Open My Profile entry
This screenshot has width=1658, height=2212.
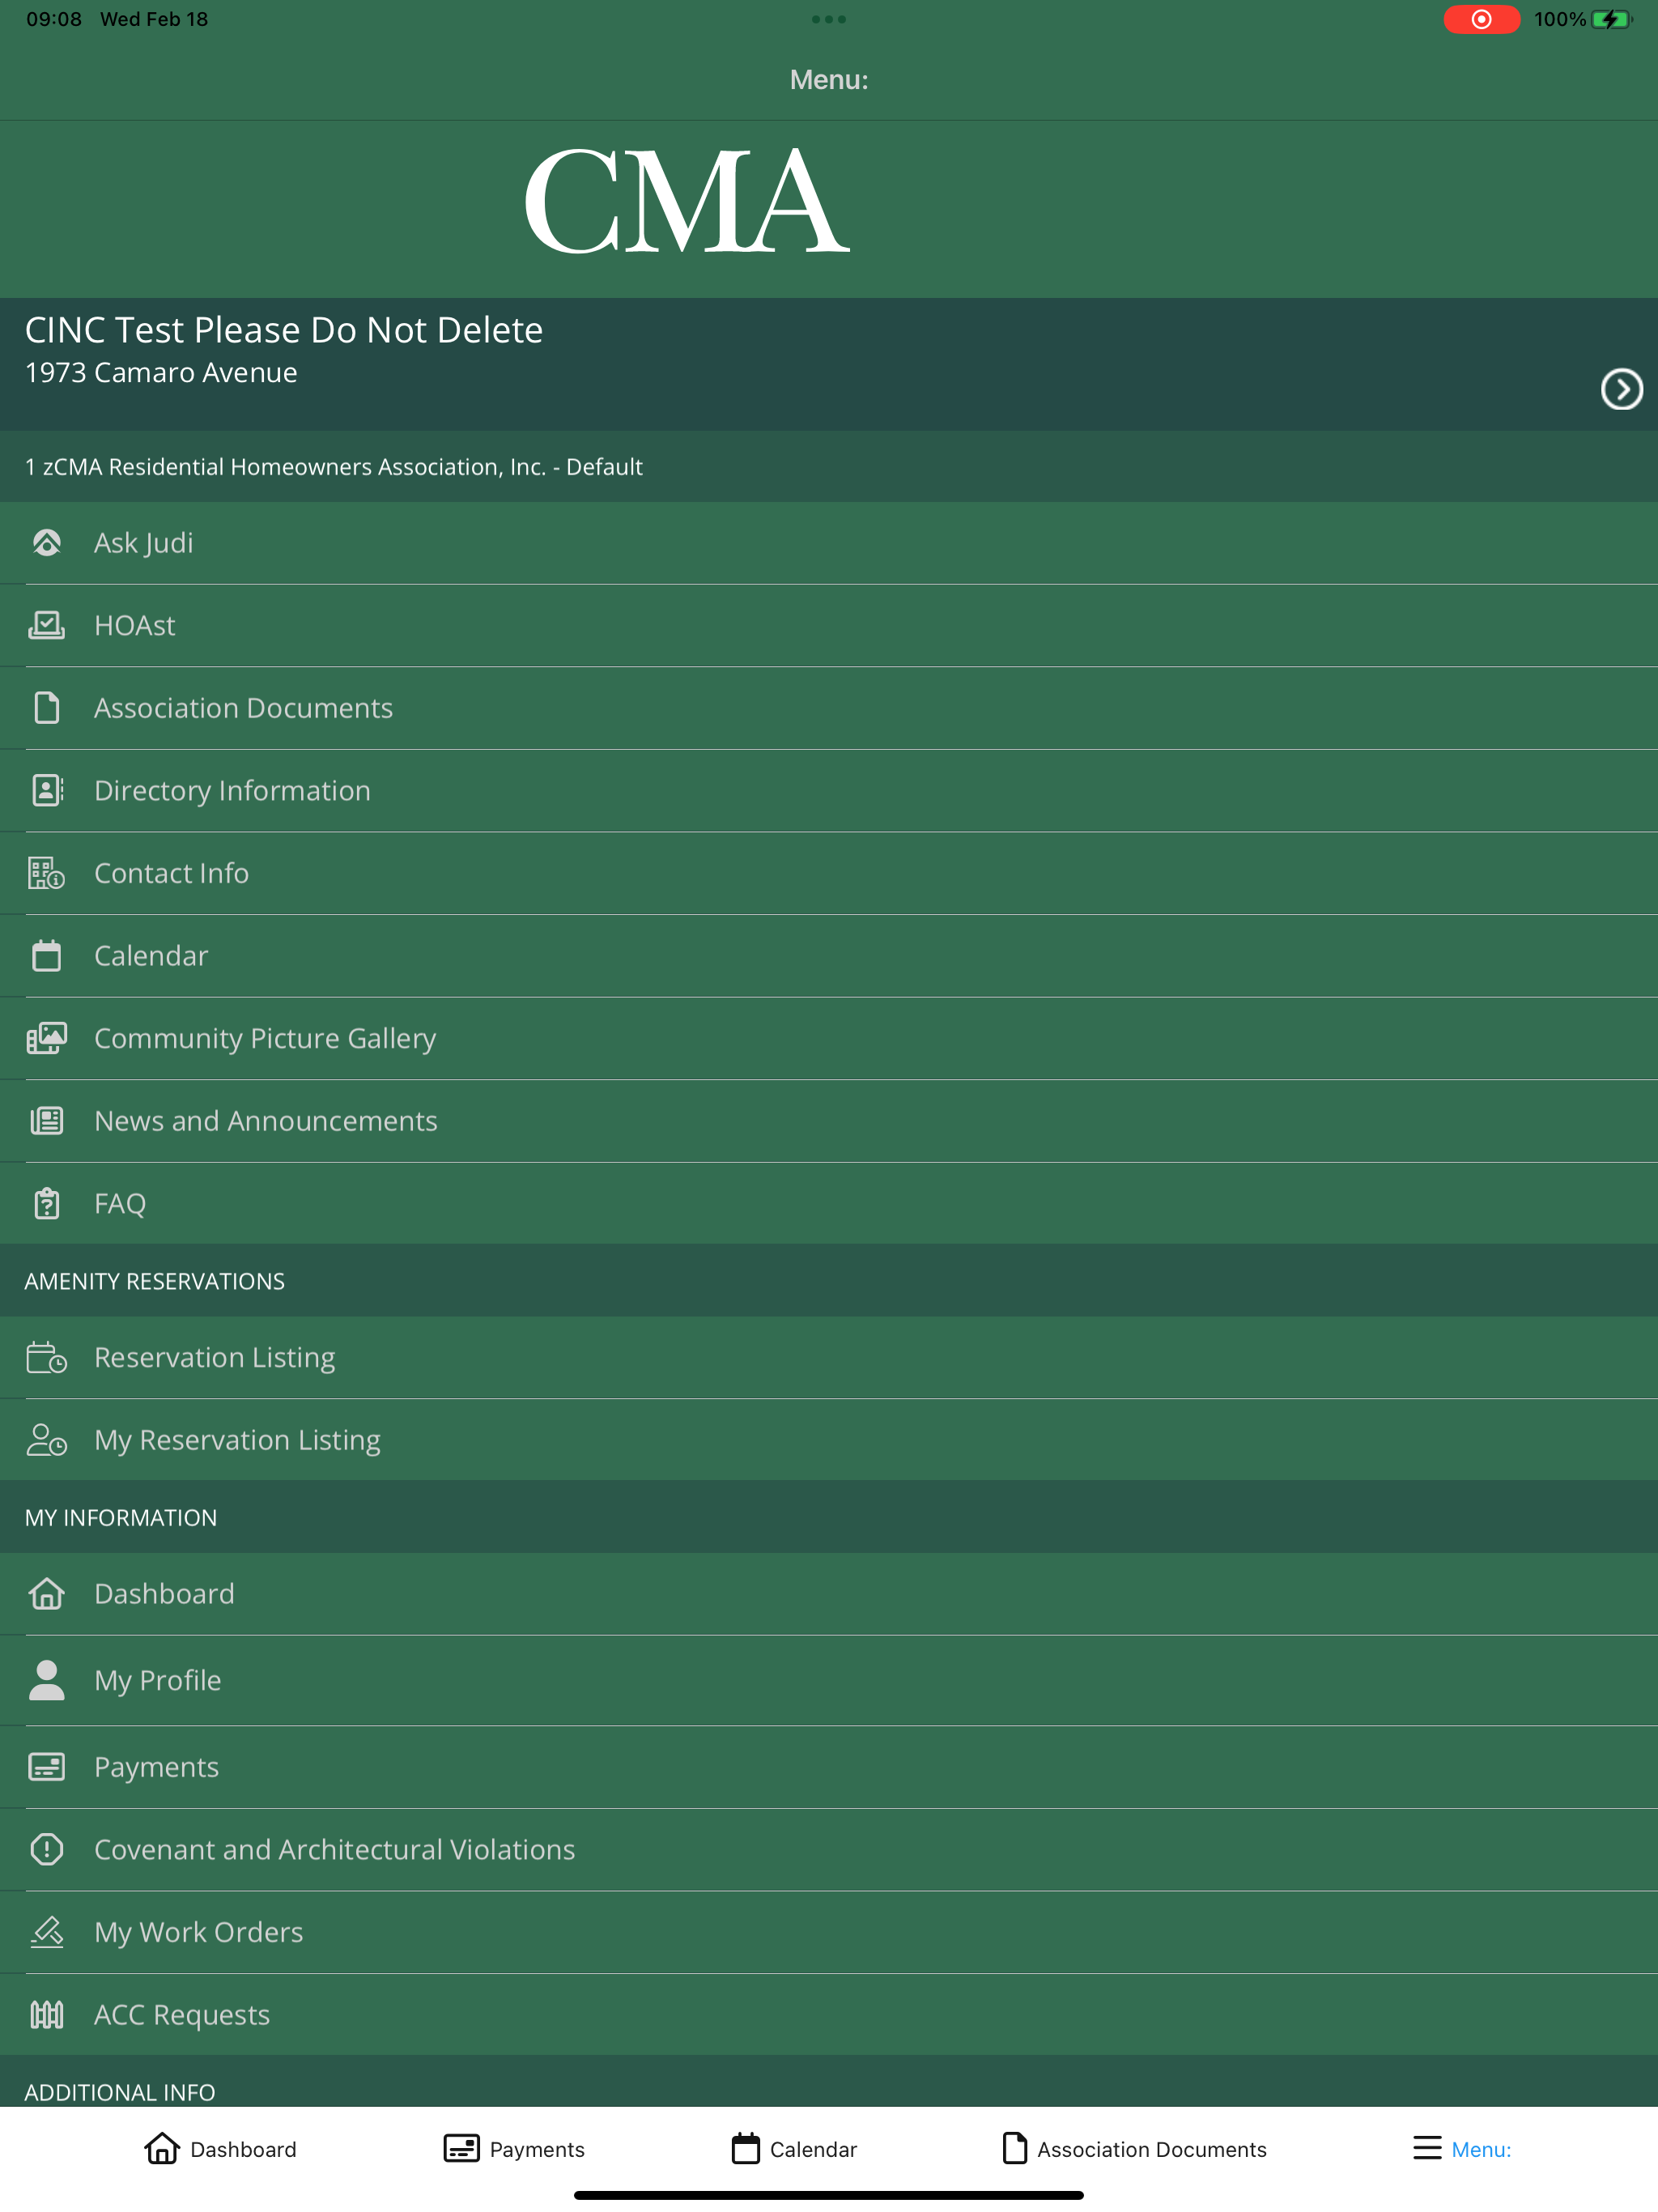(829, 1680)
